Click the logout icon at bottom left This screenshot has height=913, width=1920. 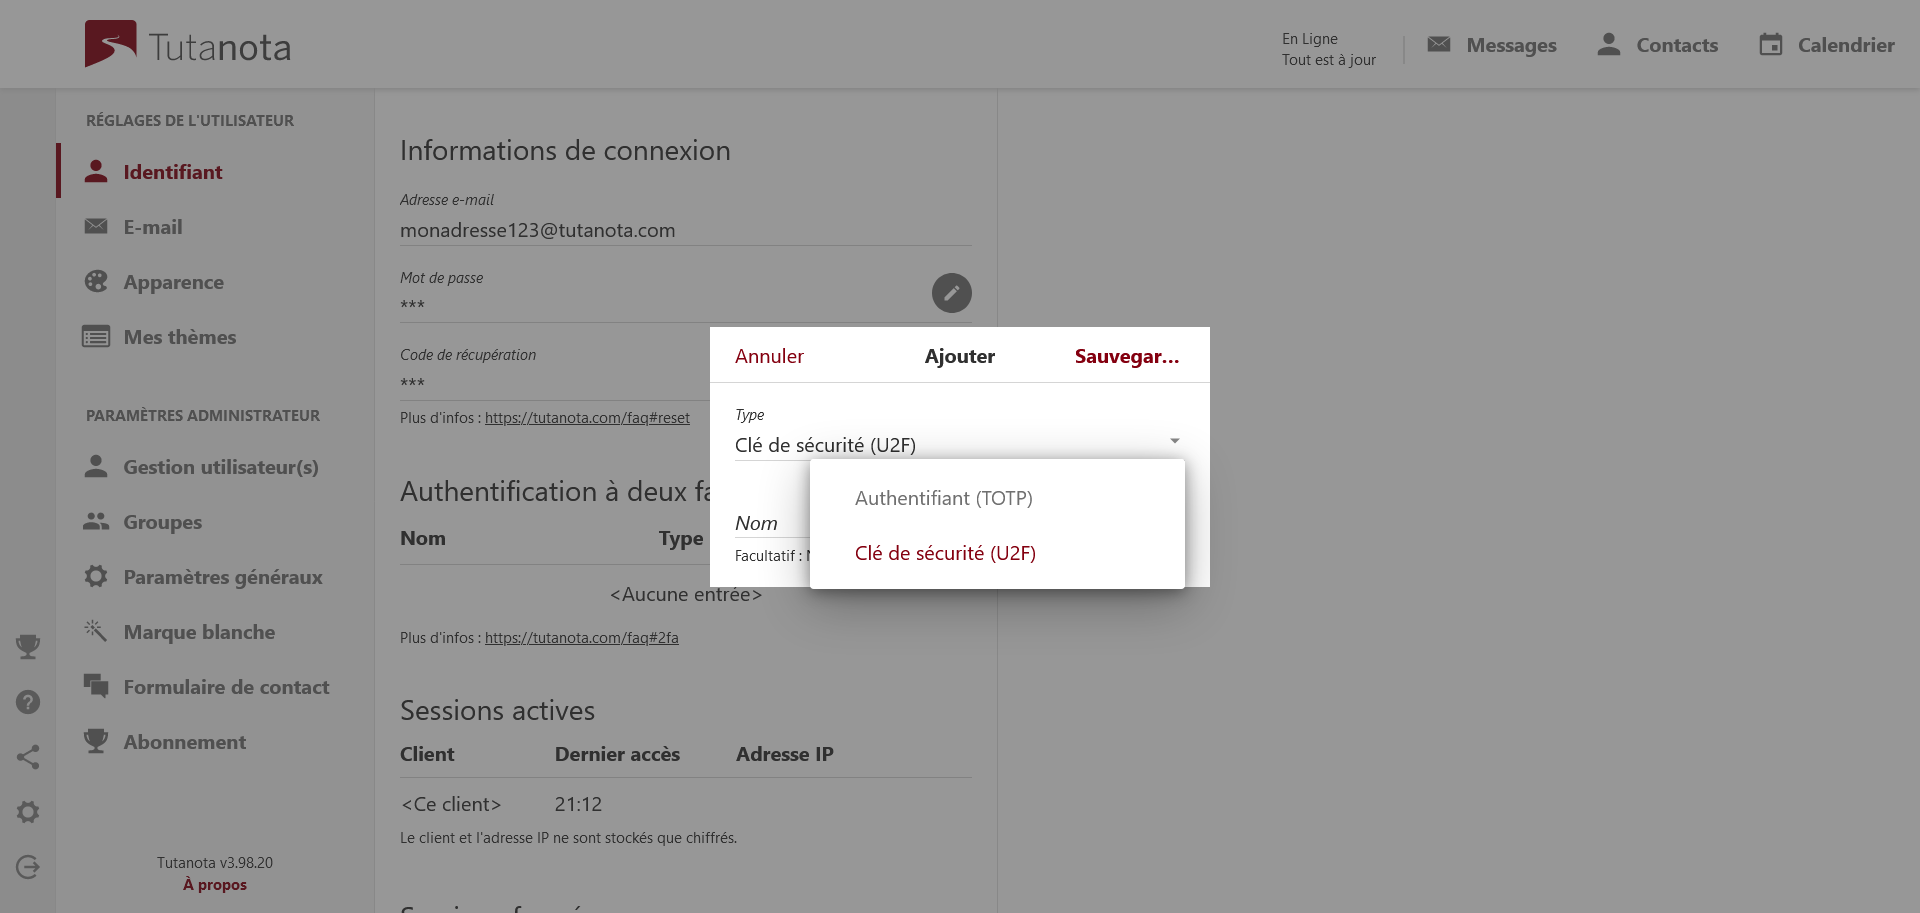tap(28, 867)
